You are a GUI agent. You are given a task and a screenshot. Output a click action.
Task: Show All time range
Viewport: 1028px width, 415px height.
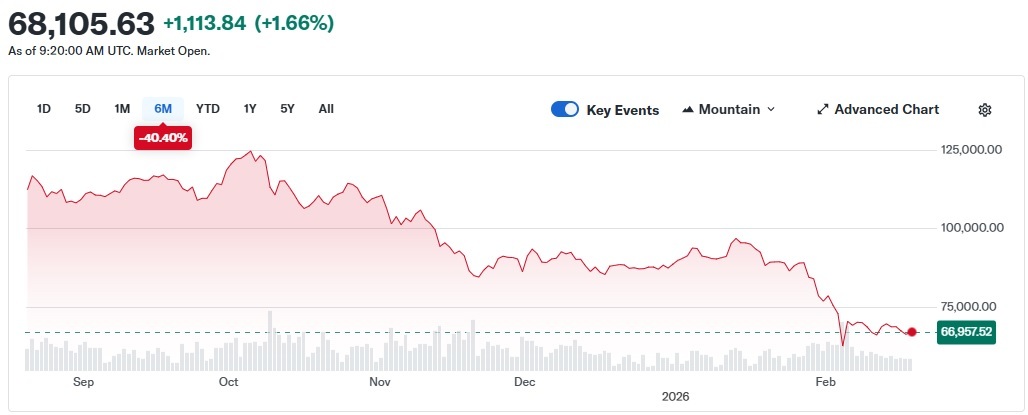326,108
